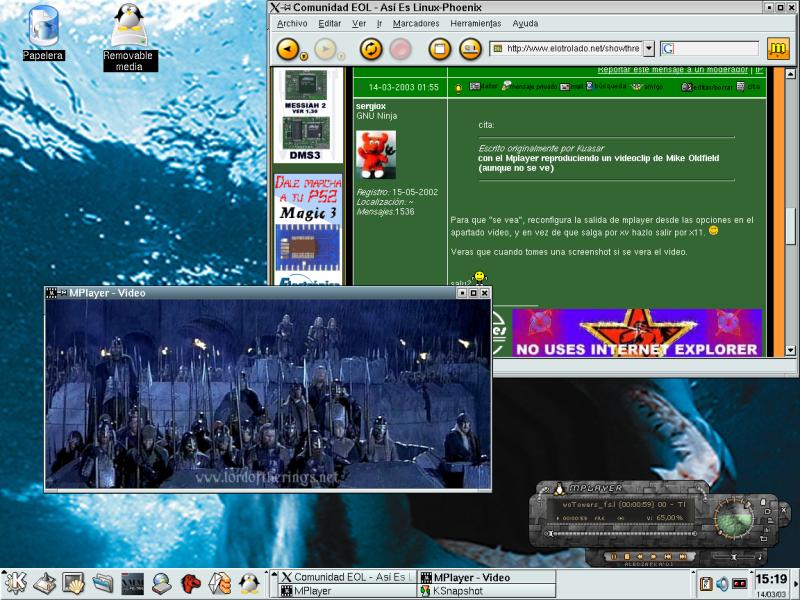Open the KDE K menu launcher
Image resolution: width=800 pixels, height=600 pixels.
click(15, 582)
